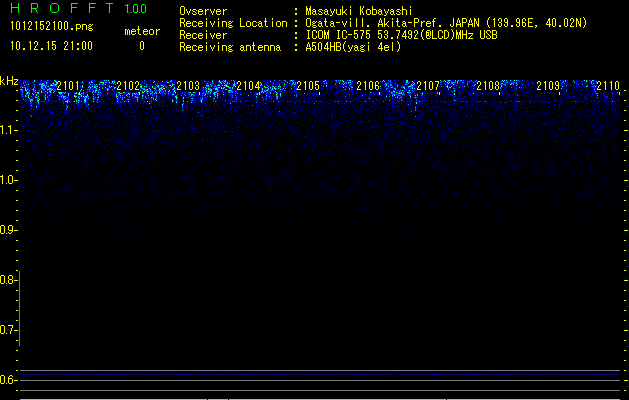Select antenna value A504HB(yagi 4el)
Screen dimensions: 629x400
click(x=353, y=47)
